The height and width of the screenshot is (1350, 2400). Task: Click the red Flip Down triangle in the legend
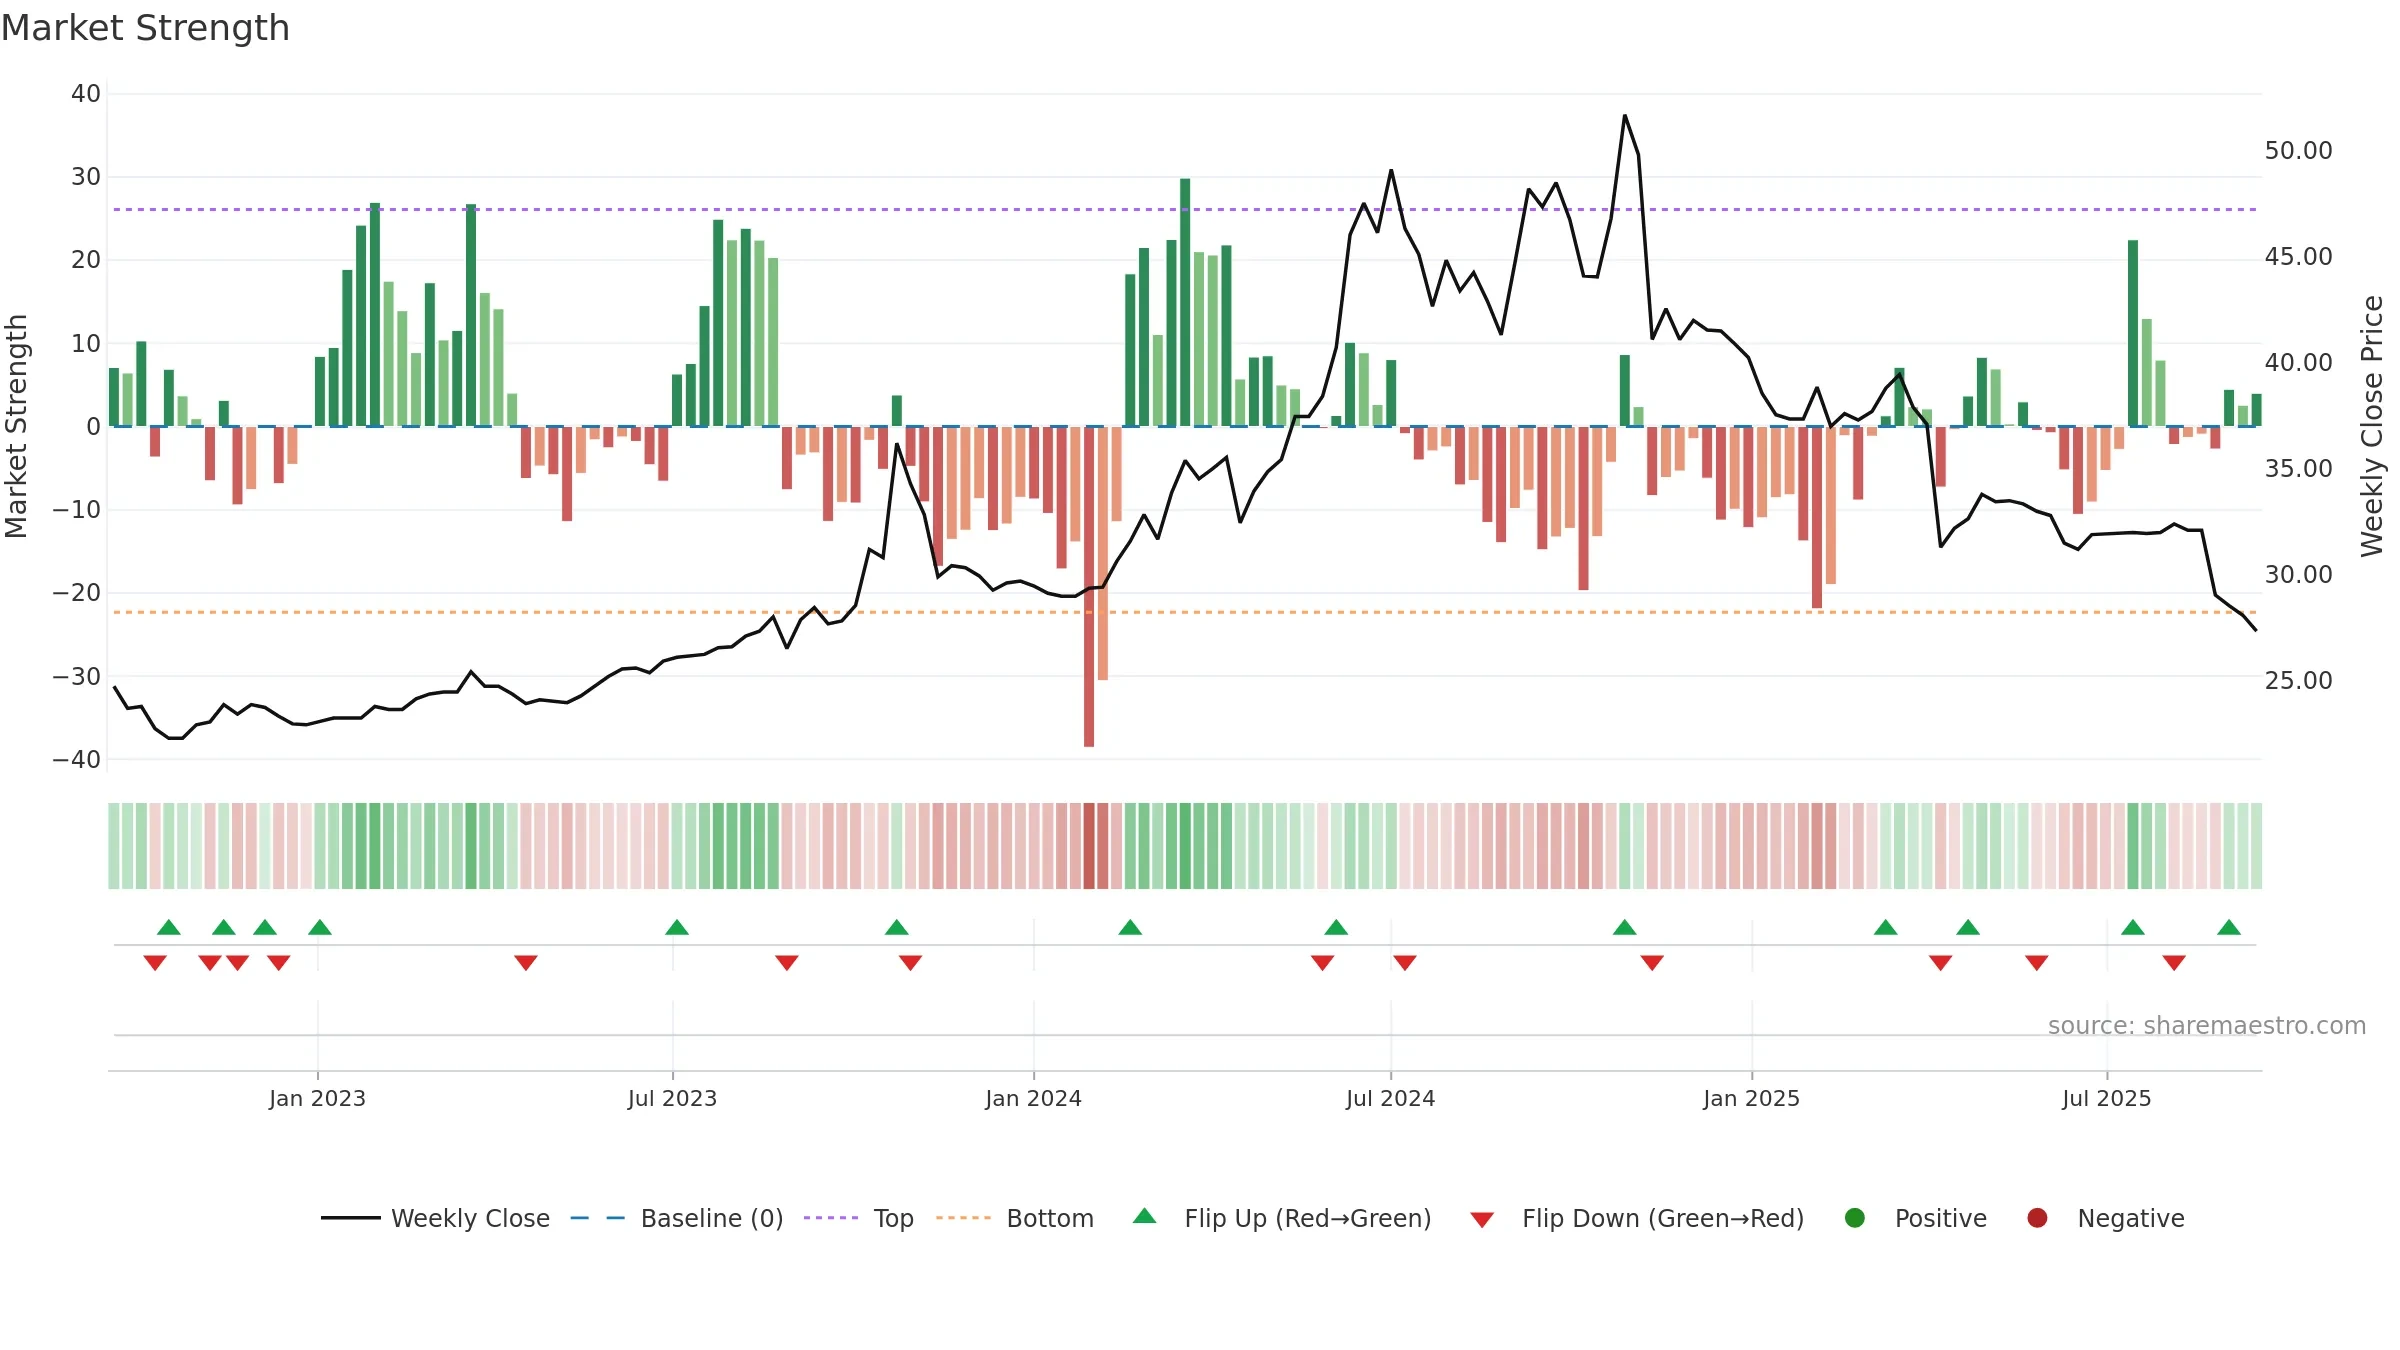(x=1482, y=1220)
